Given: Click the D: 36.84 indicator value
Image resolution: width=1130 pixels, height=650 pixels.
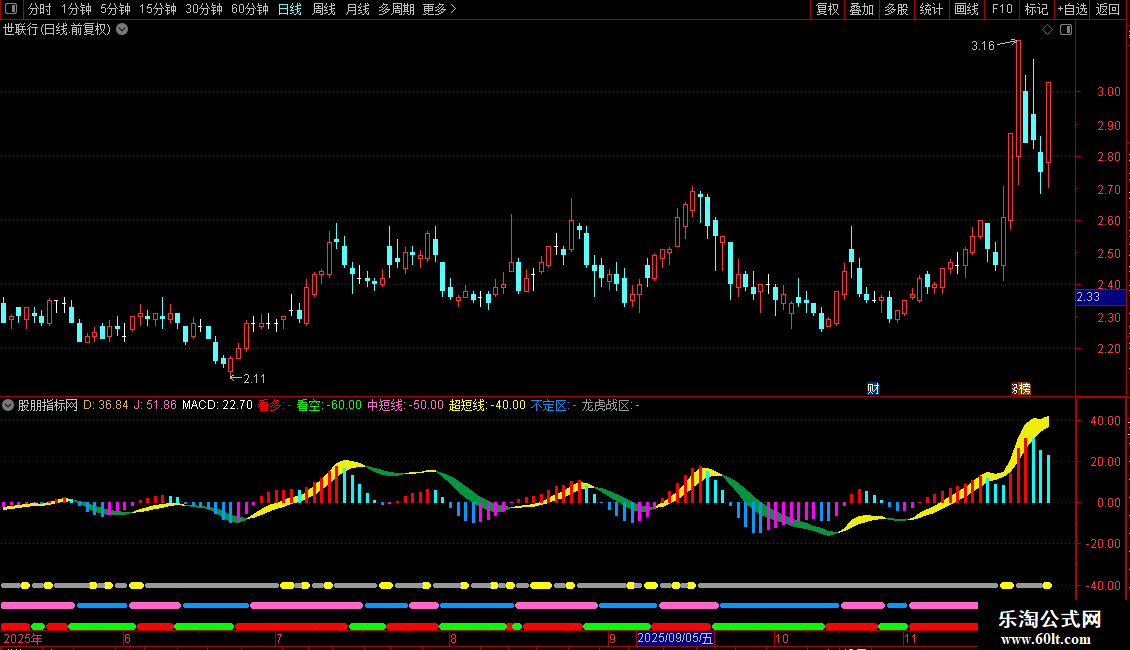Looking at the screenshot, I should click(x=105, y=405).
